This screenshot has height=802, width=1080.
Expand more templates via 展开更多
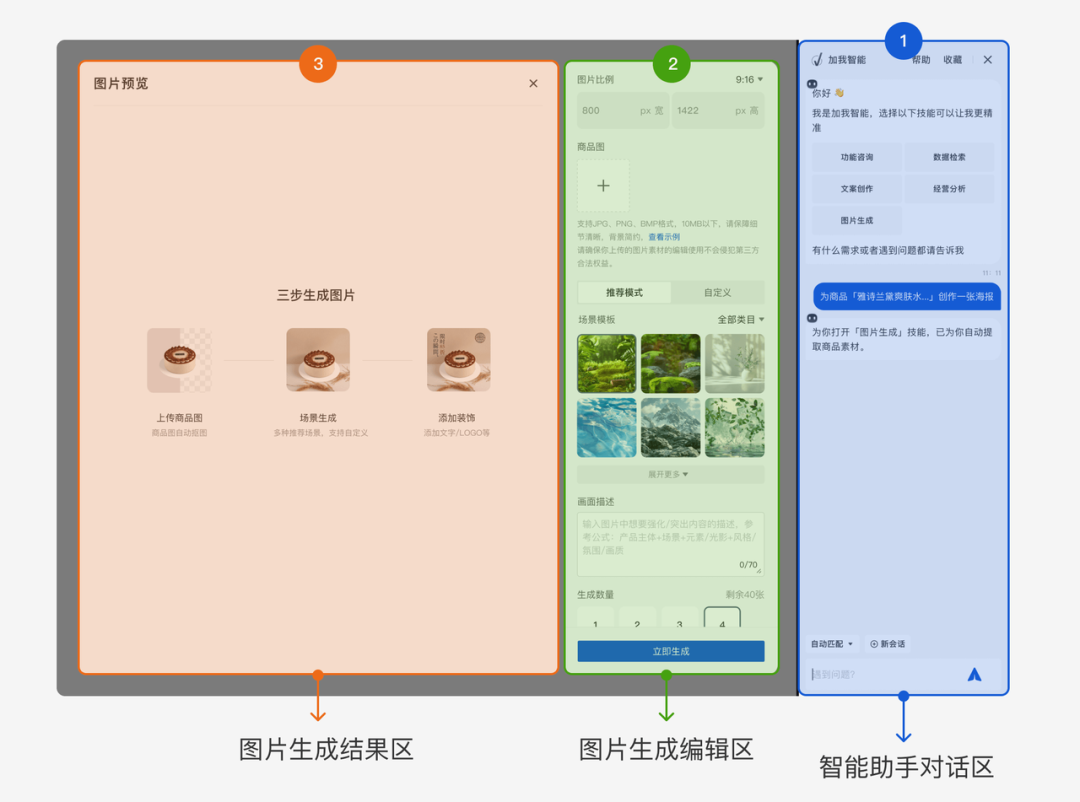coord(670,474)
